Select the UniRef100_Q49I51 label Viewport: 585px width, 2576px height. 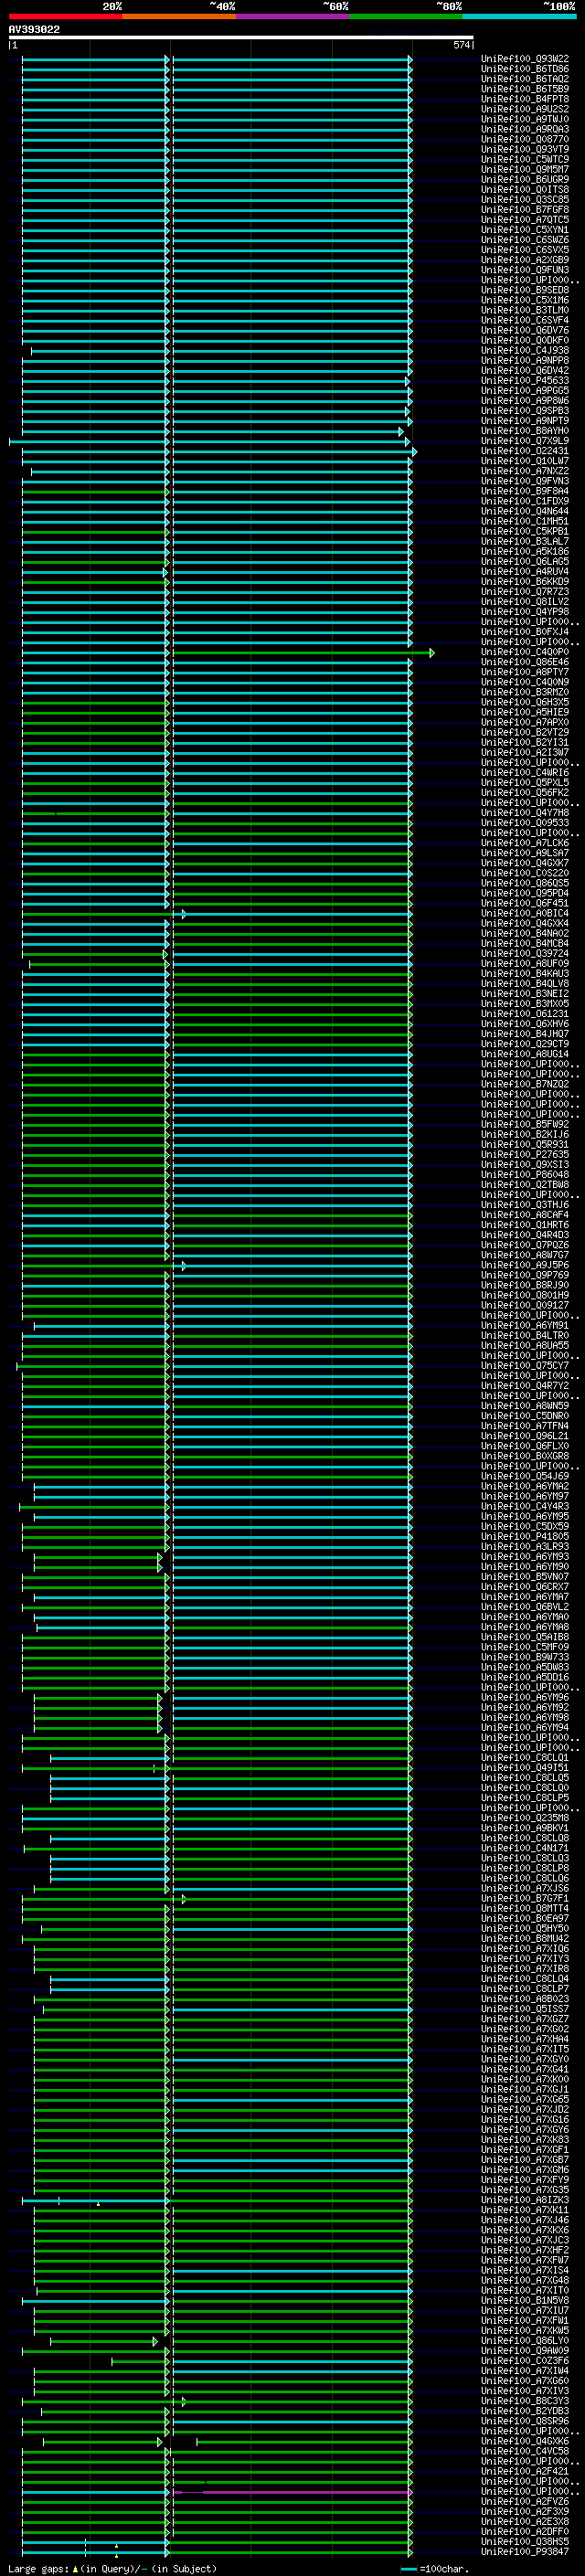[x=525, y=1768]
